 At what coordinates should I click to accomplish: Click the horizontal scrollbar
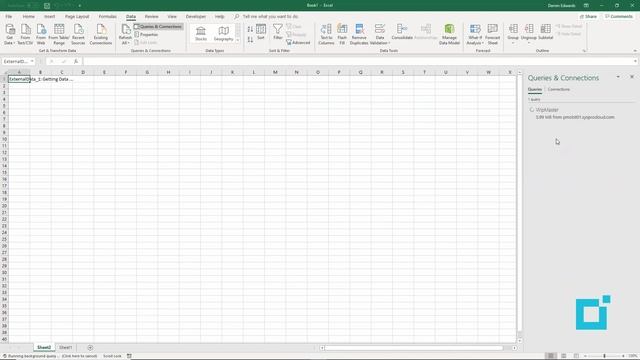click(x=413, y=348)
